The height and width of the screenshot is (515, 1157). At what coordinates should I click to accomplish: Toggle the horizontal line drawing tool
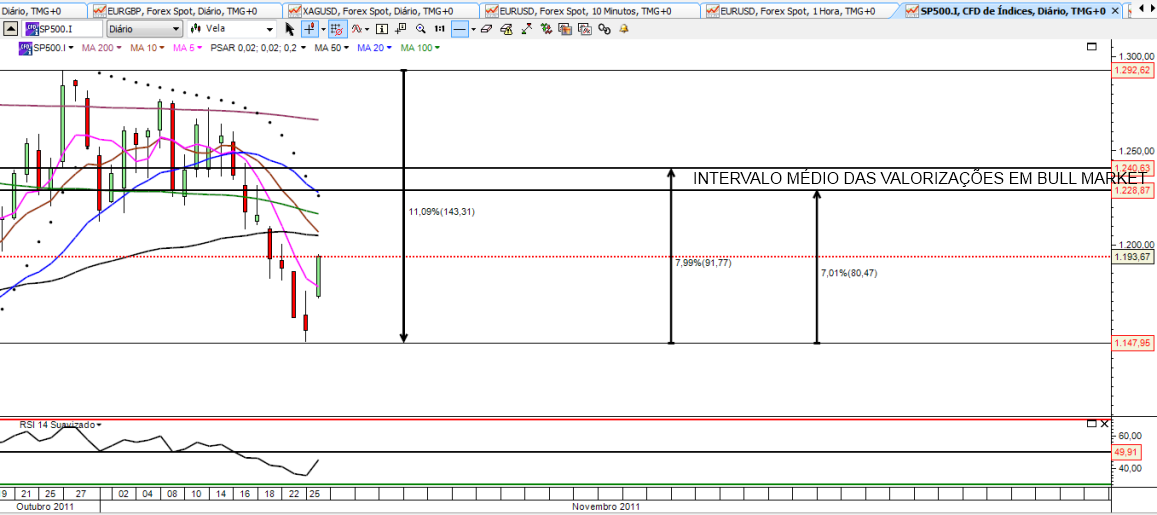[458, 29]
